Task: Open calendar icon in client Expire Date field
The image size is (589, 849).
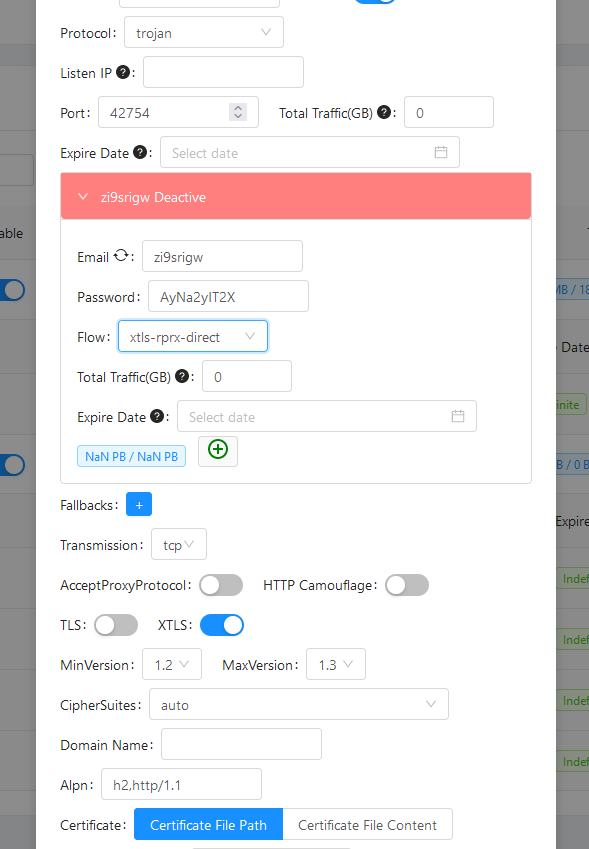Action: tap(458, 416)
